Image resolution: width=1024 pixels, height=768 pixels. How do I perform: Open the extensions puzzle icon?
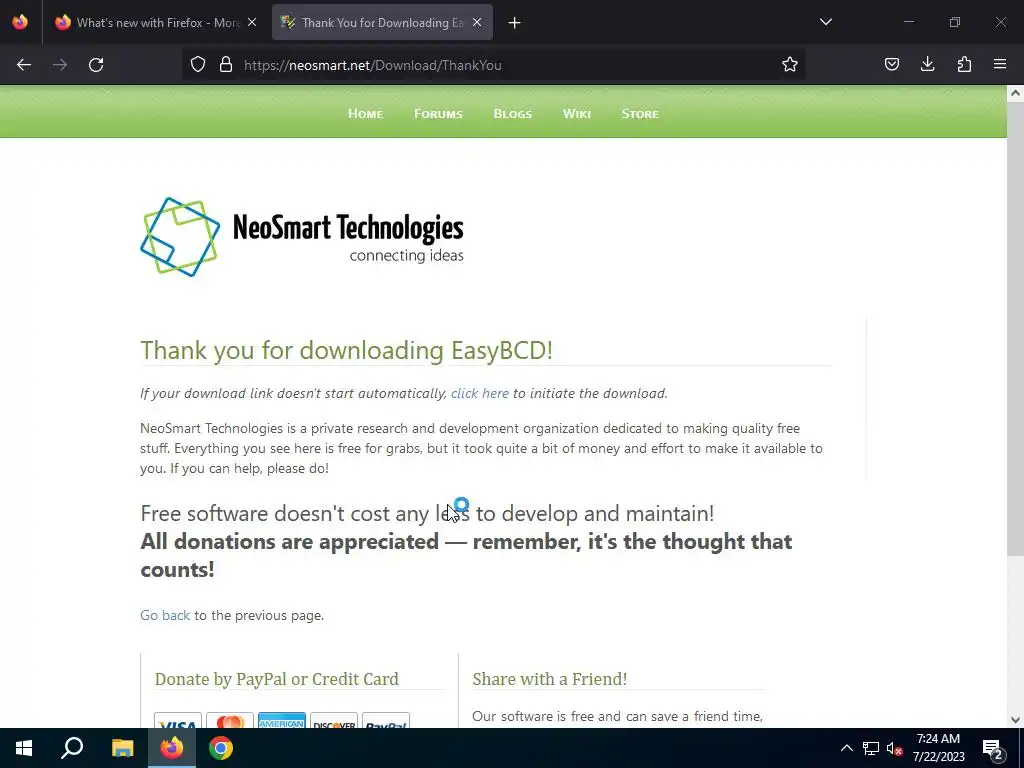click(964, 65)
